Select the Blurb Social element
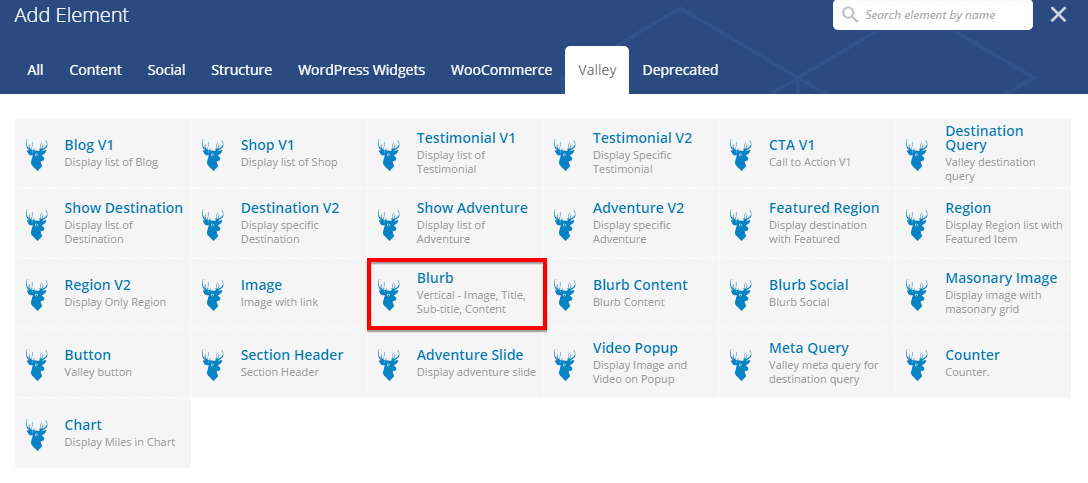1088x483 pixels. click(808, 285)
